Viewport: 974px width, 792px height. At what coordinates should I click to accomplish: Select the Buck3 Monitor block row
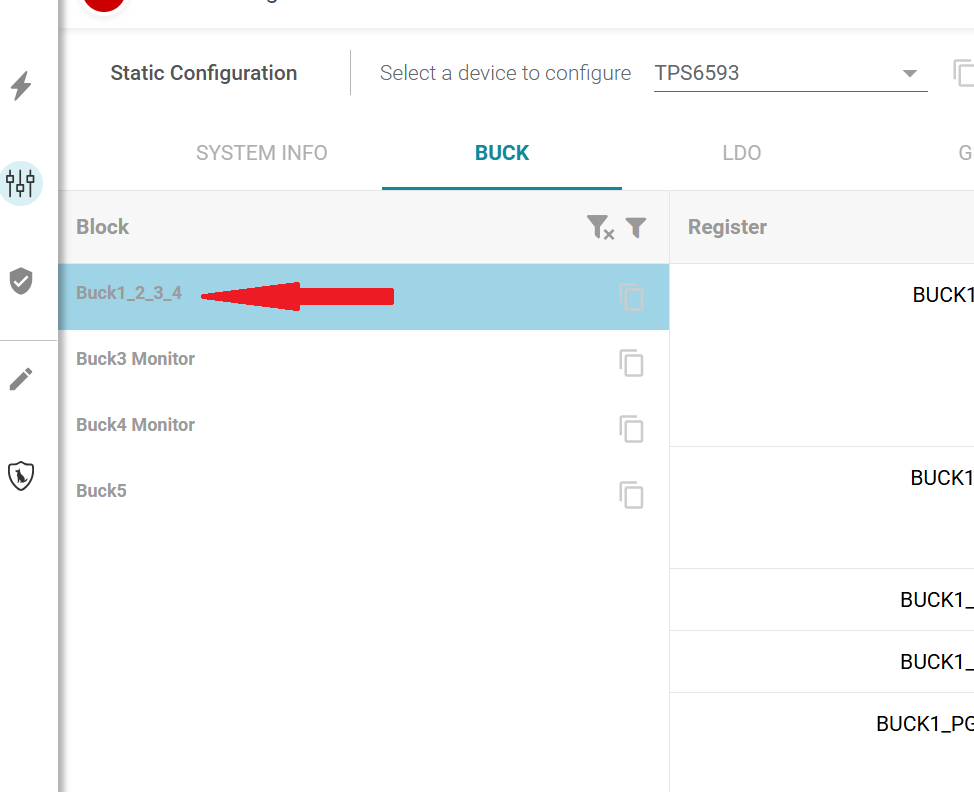point(363,363)
